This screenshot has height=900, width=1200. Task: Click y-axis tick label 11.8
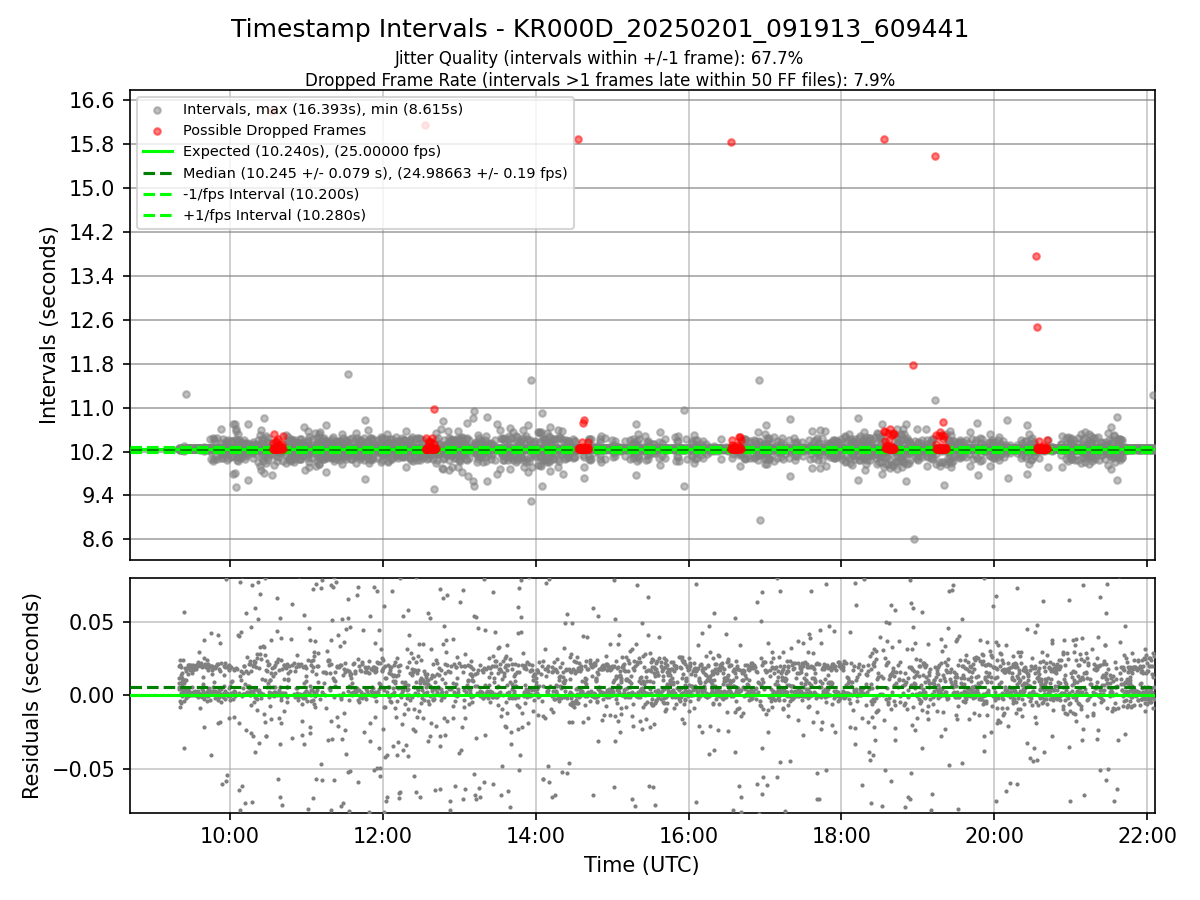tap(92, 364)
